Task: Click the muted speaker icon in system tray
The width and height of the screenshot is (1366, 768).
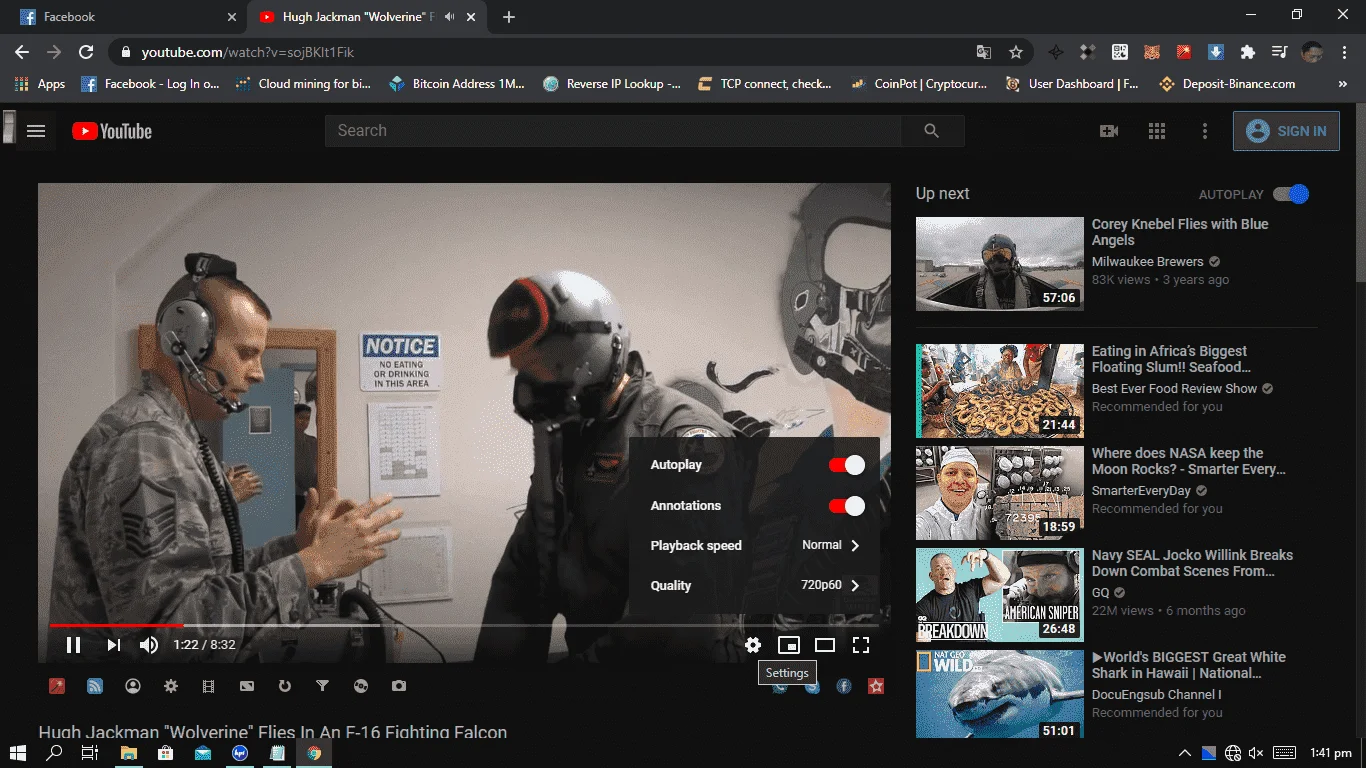Action: (x=1257, y=753)
